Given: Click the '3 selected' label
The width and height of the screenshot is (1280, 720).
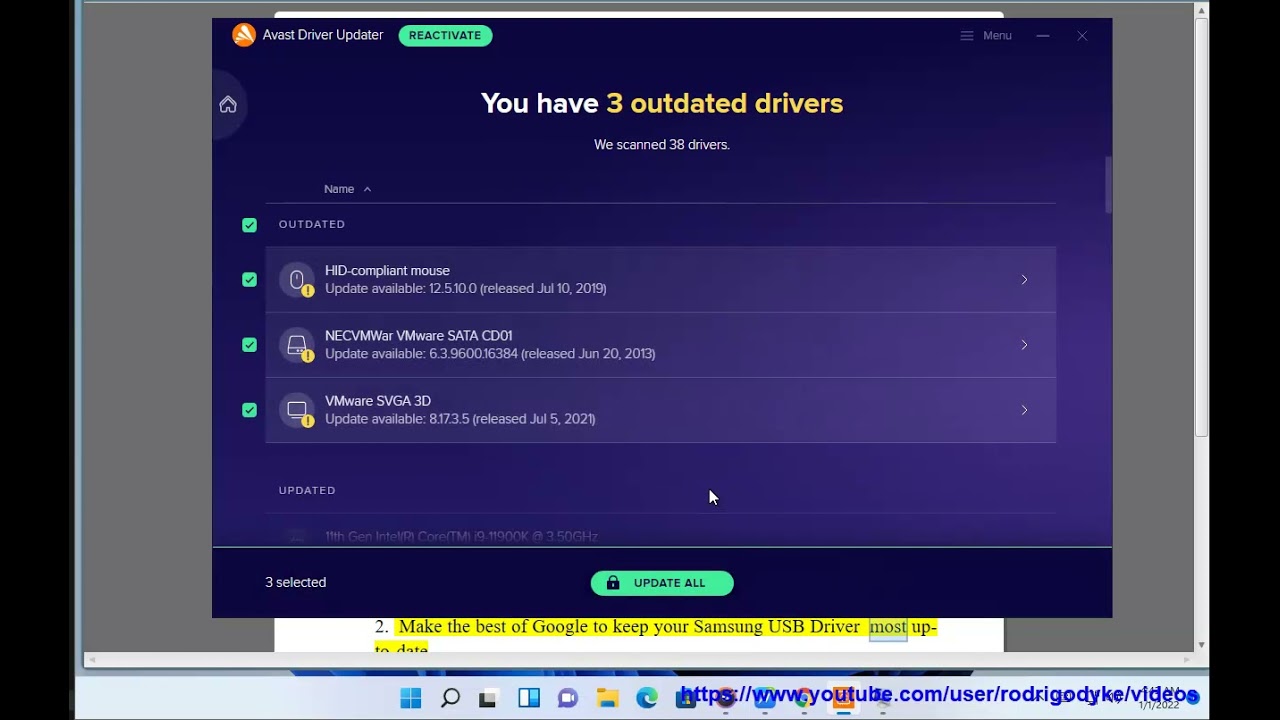Looking at the screenshot, I should (x=295, y=582).
